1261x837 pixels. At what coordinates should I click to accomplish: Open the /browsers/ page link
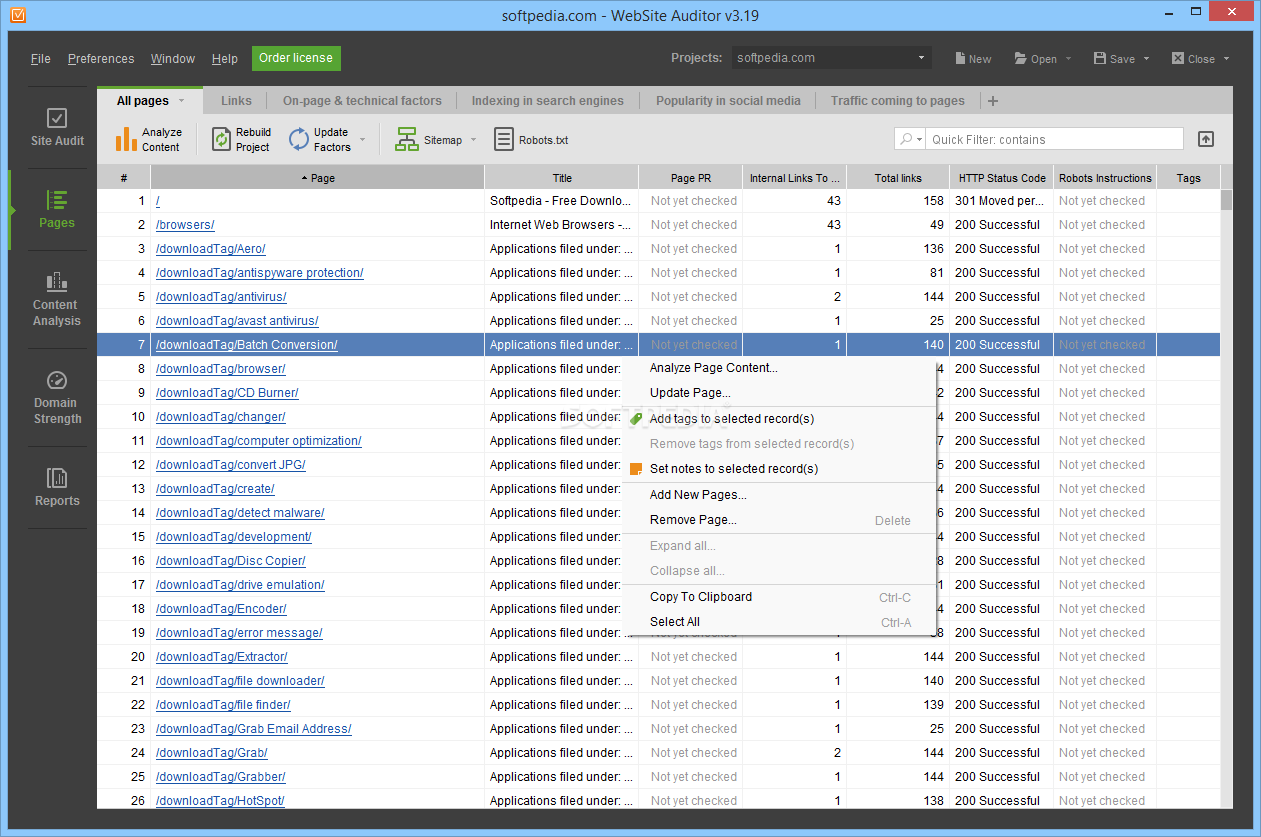pyautogui.click(x=185, y=225)
